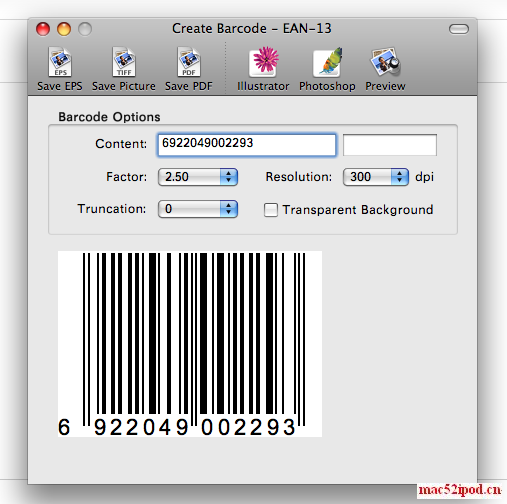Click the Barcode Options group label
This screenshot has width=507, height=504.
(109, 117)
